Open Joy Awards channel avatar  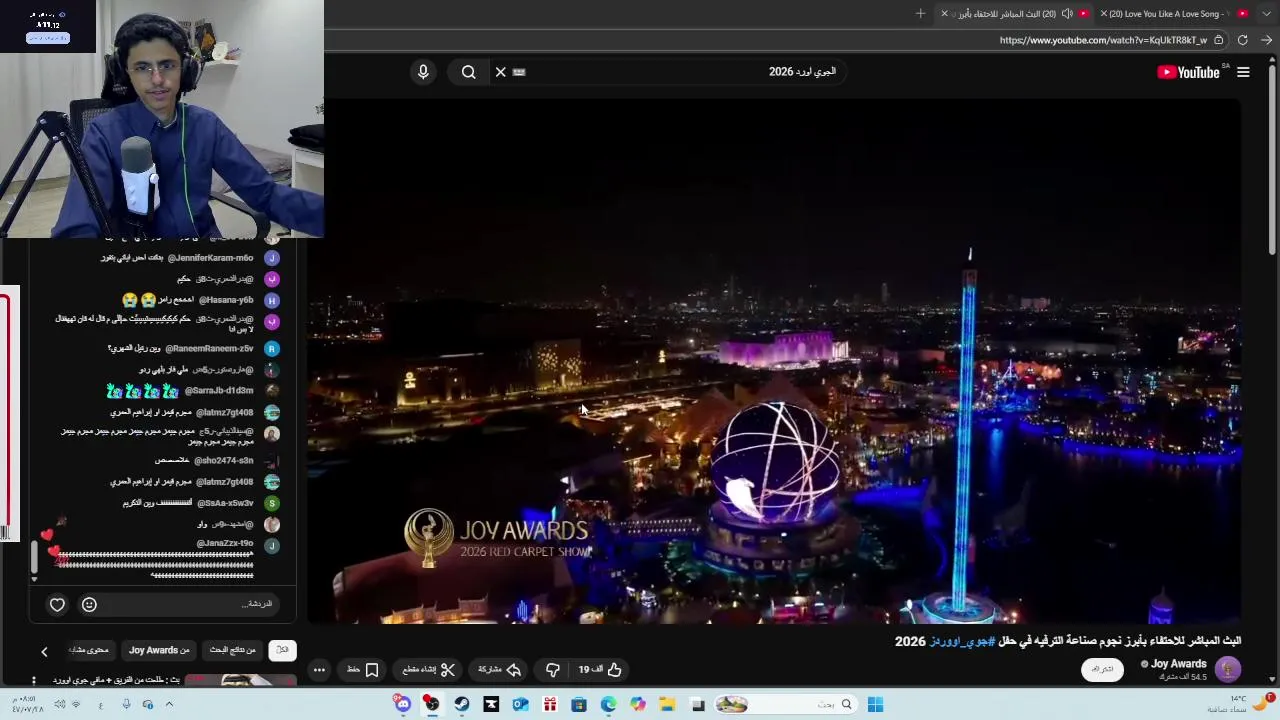1227,669
